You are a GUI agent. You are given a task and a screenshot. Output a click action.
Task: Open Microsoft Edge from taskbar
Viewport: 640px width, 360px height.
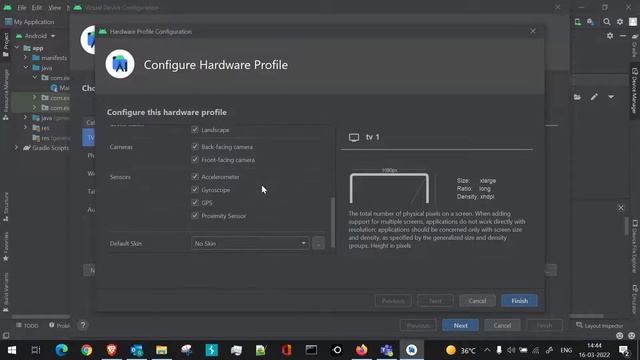[x=62, y=350]
